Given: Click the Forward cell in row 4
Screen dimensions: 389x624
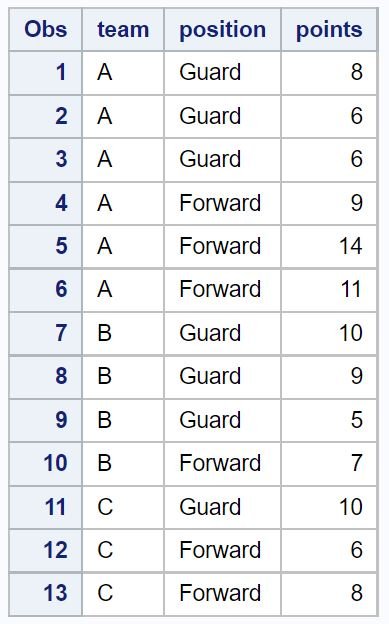Looking at the screenshot, I should coord(222,203).
